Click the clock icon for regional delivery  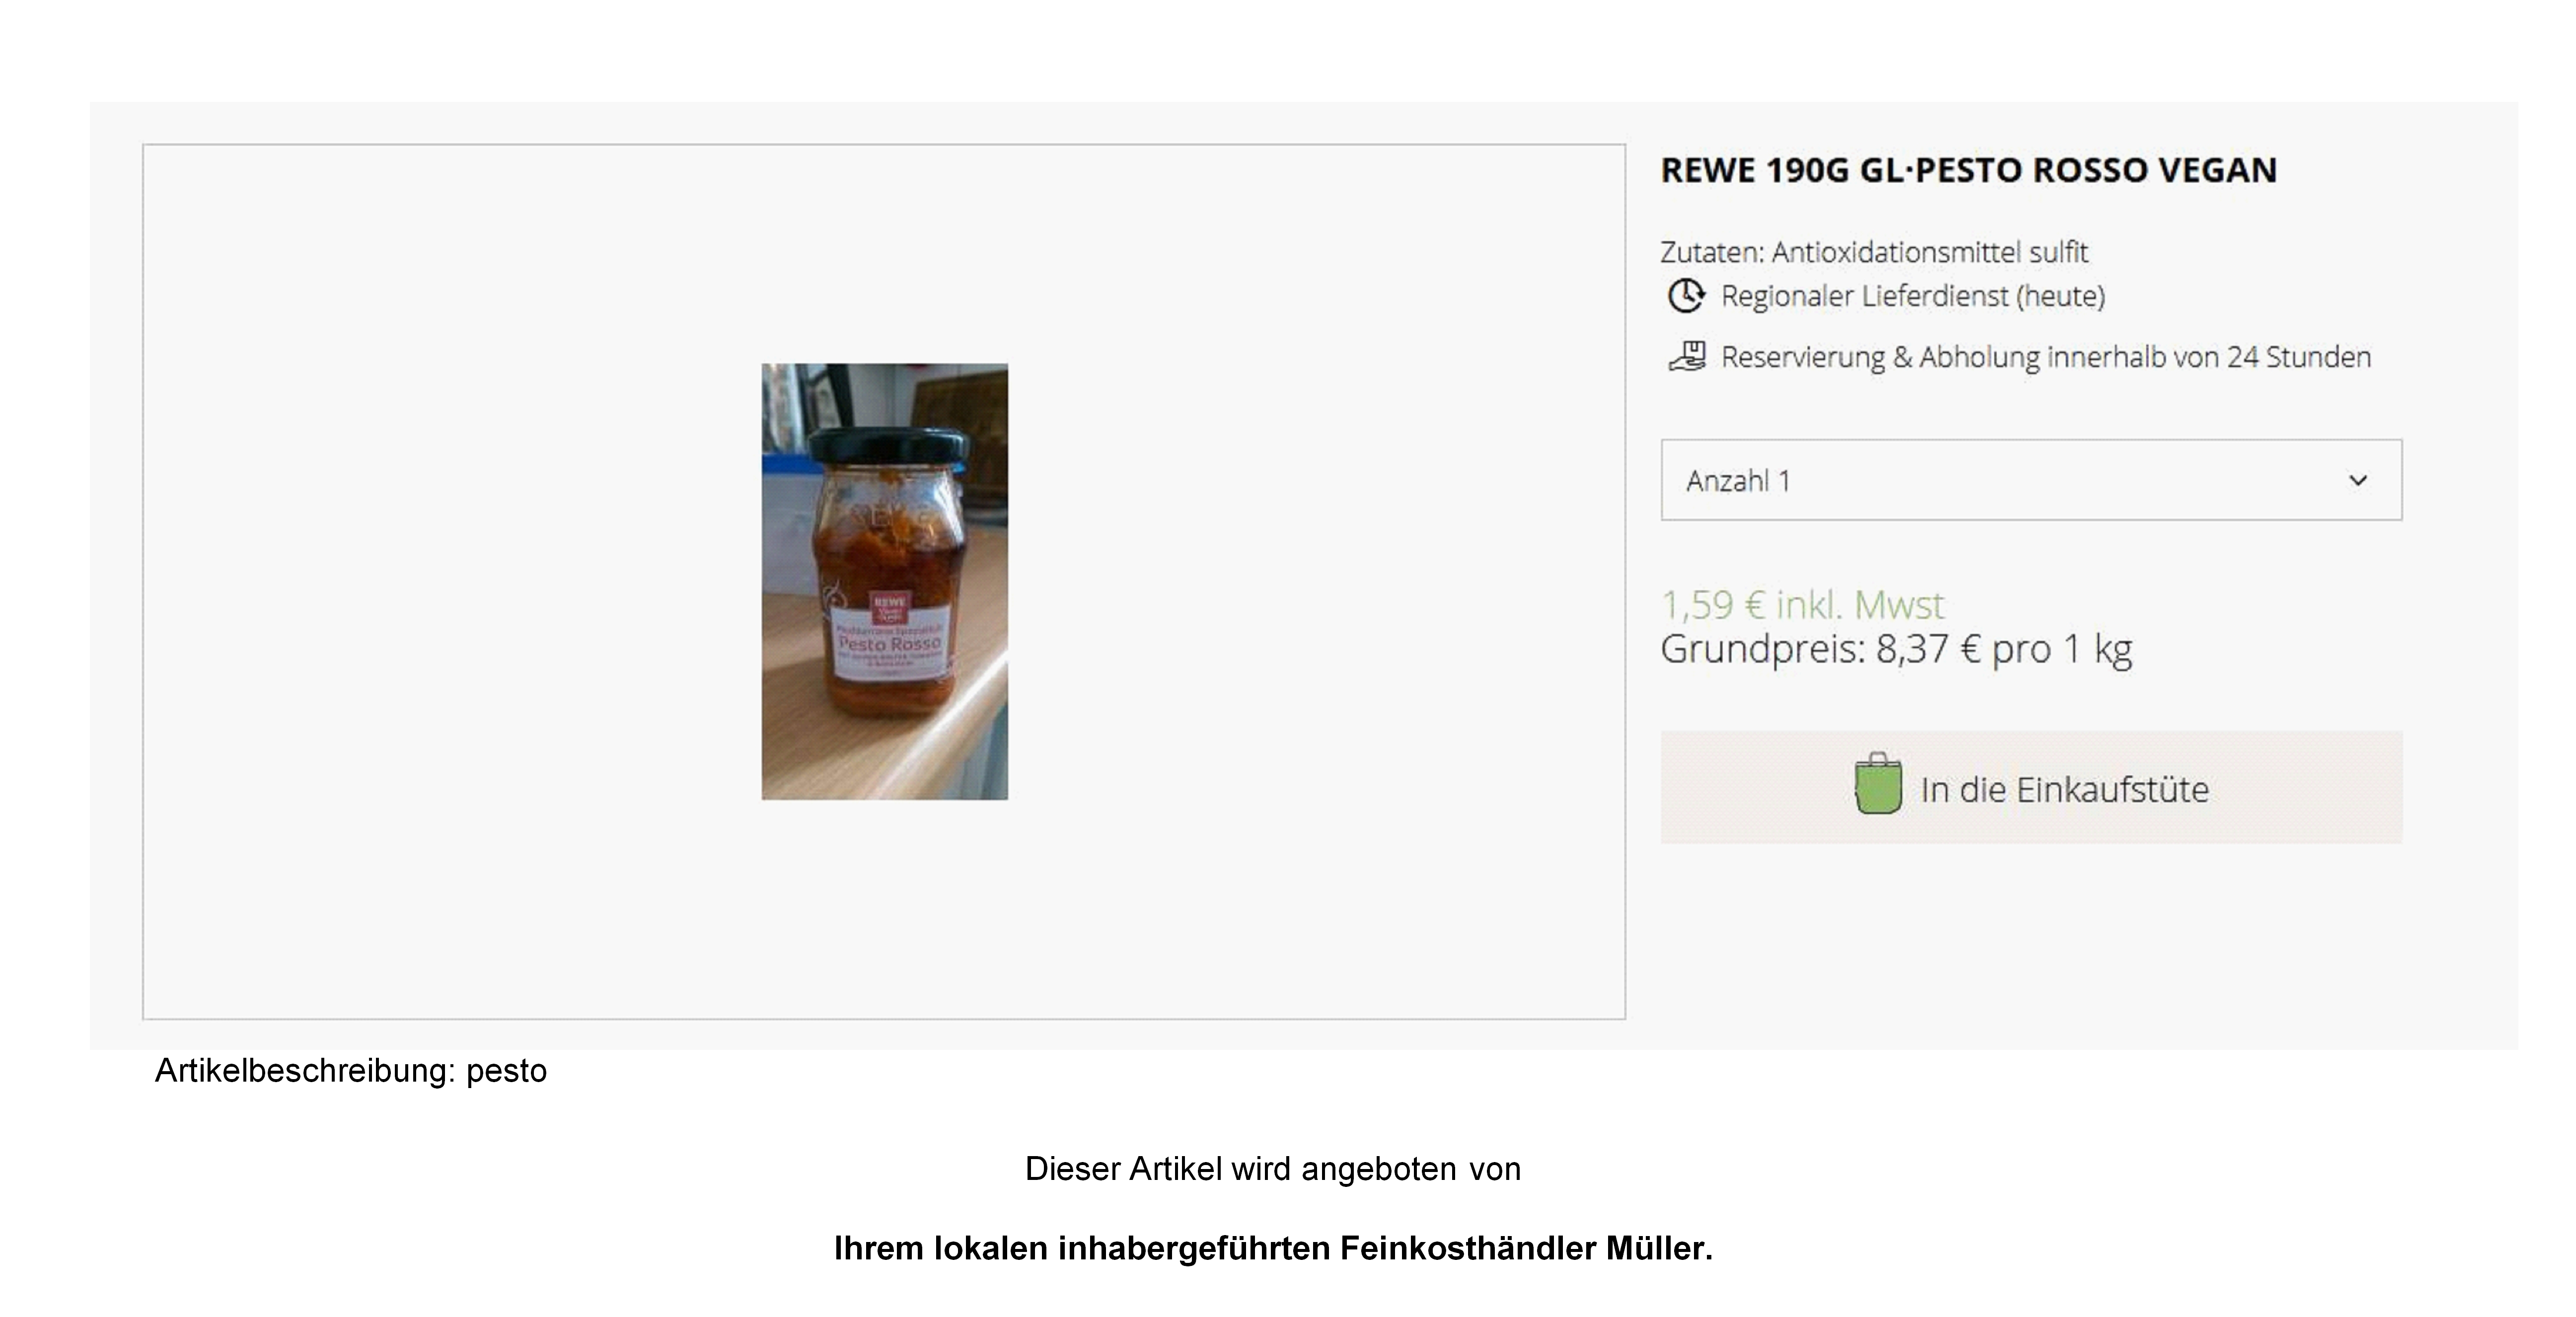[1686, 296]
